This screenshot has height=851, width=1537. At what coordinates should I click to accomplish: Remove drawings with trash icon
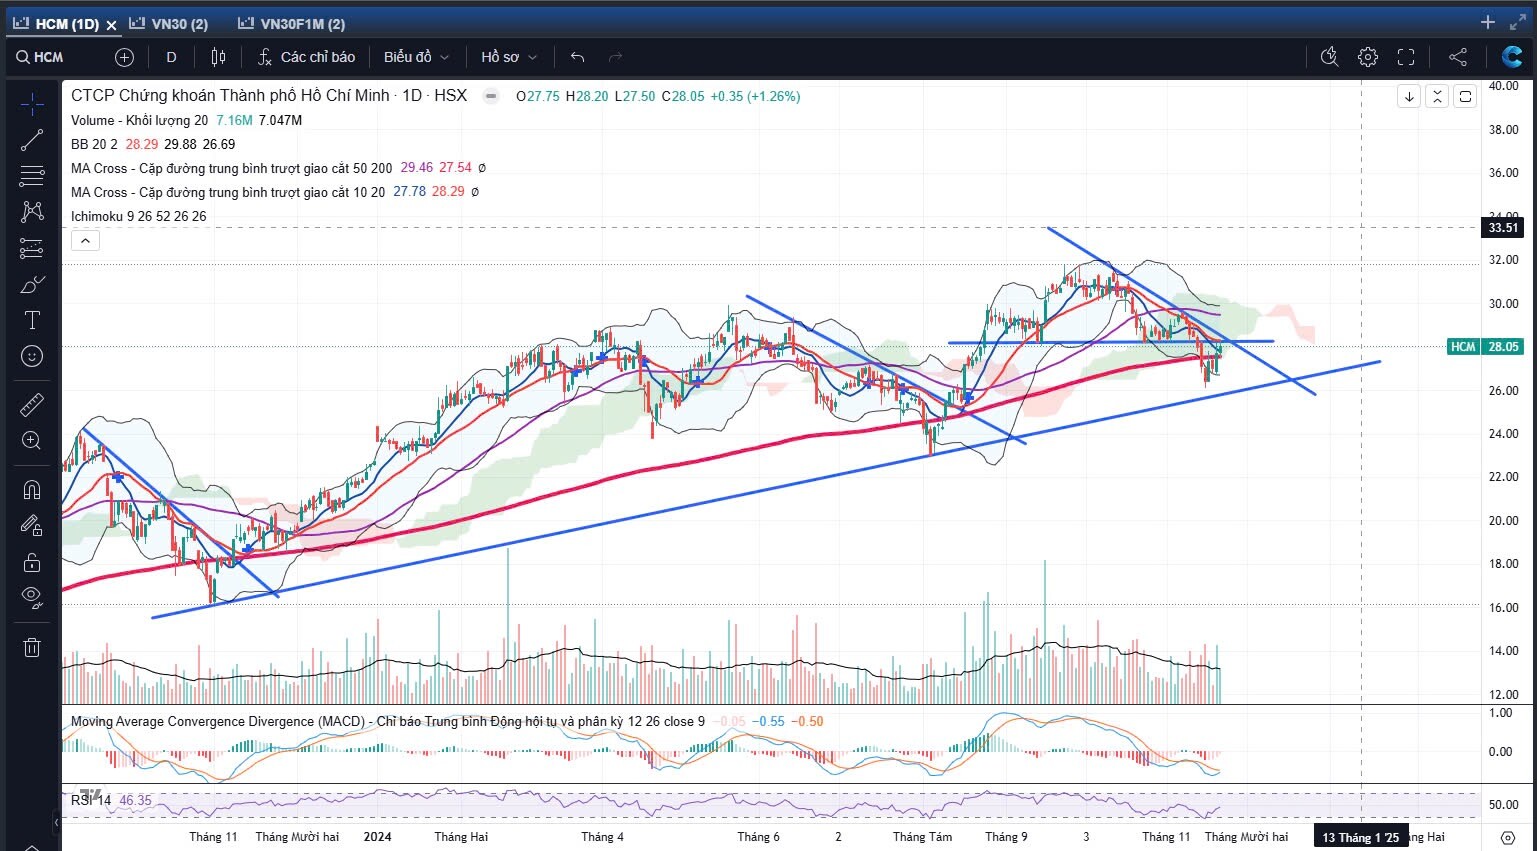click(32, 647)
